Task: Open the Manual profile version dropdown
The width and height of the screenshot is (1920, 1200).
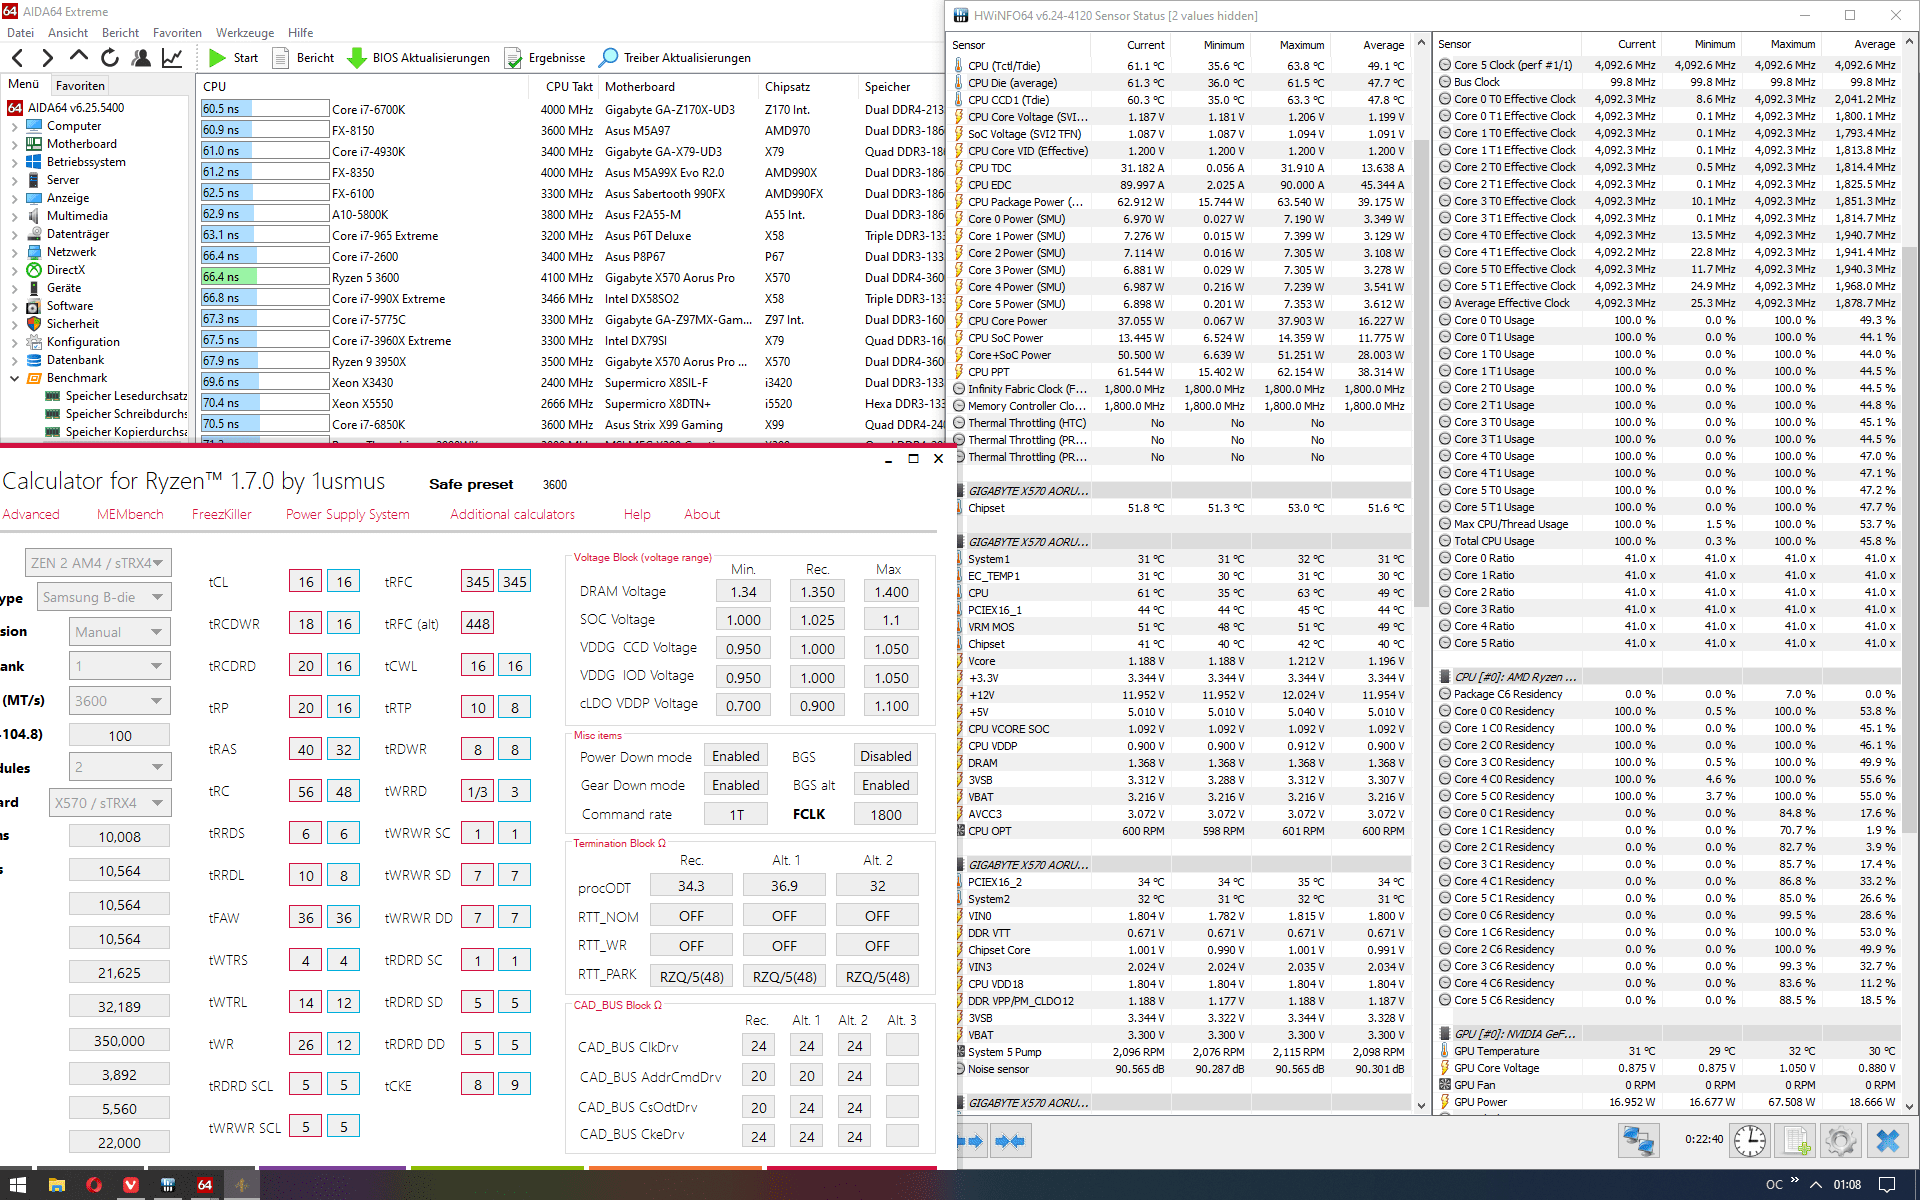Action: coord(120,632)
